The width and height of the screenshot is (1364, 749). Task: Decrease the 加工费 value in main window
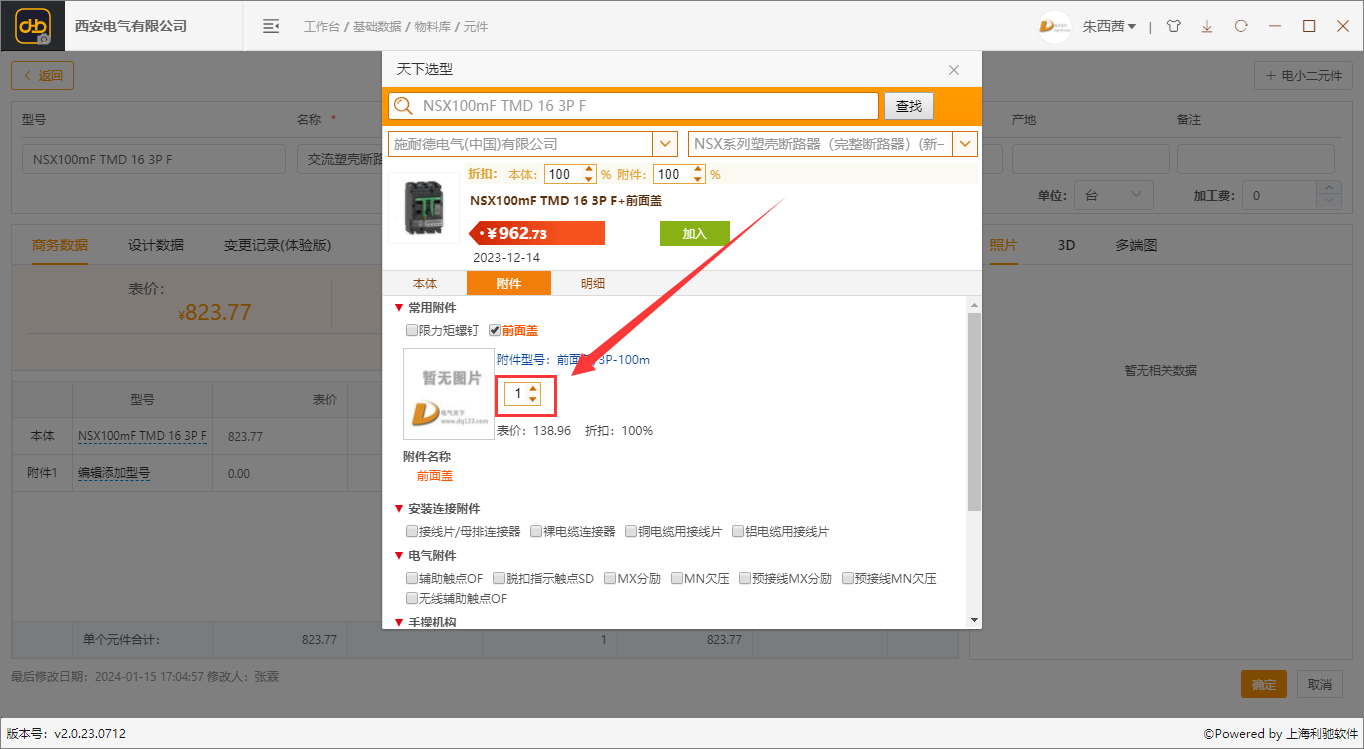coord(1328,203)
